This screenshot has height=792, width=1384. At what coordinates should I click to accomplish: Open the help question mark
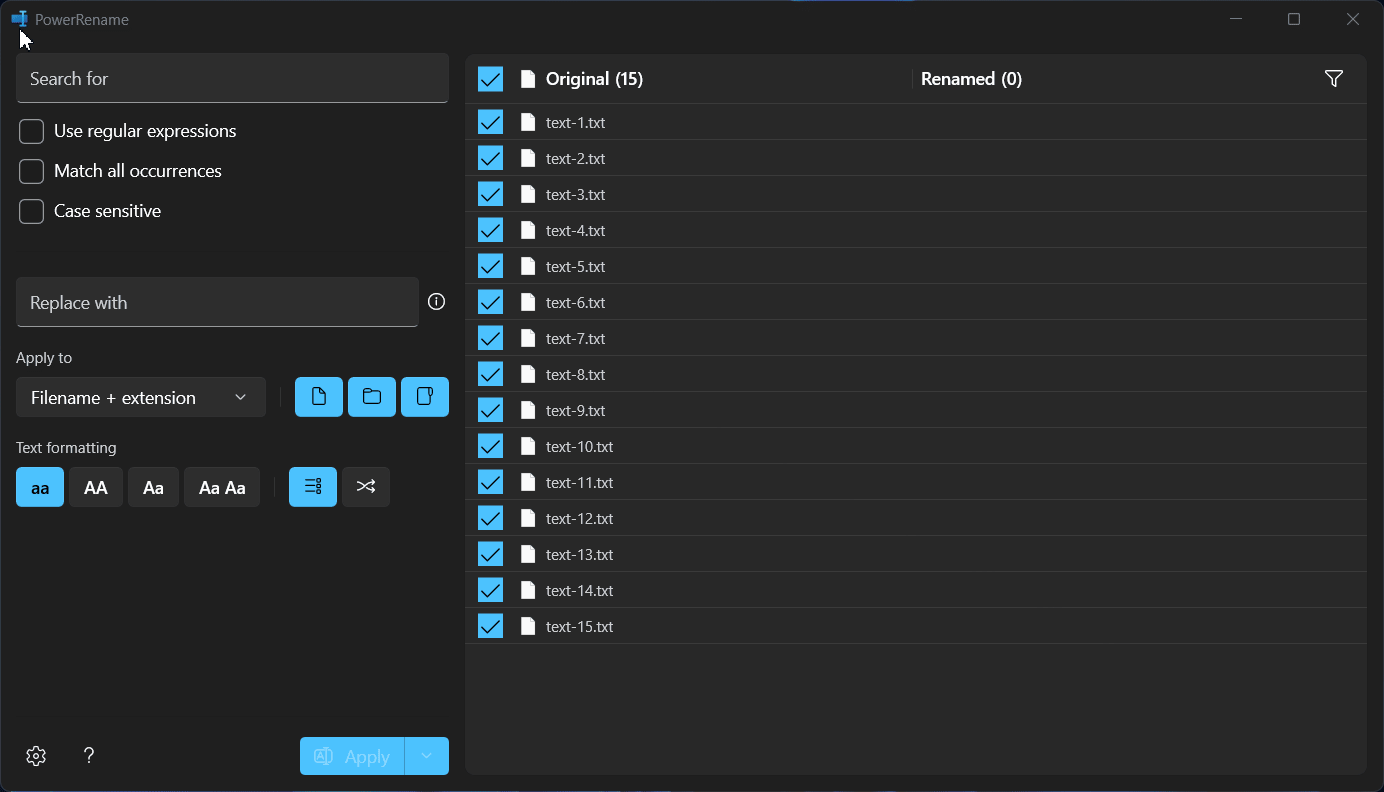click(89, 756)
